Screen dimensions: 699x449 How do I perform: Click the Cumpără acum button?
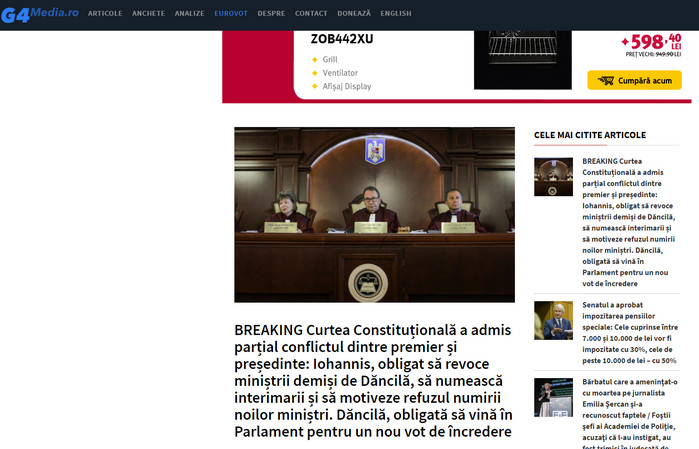(634, 80)
